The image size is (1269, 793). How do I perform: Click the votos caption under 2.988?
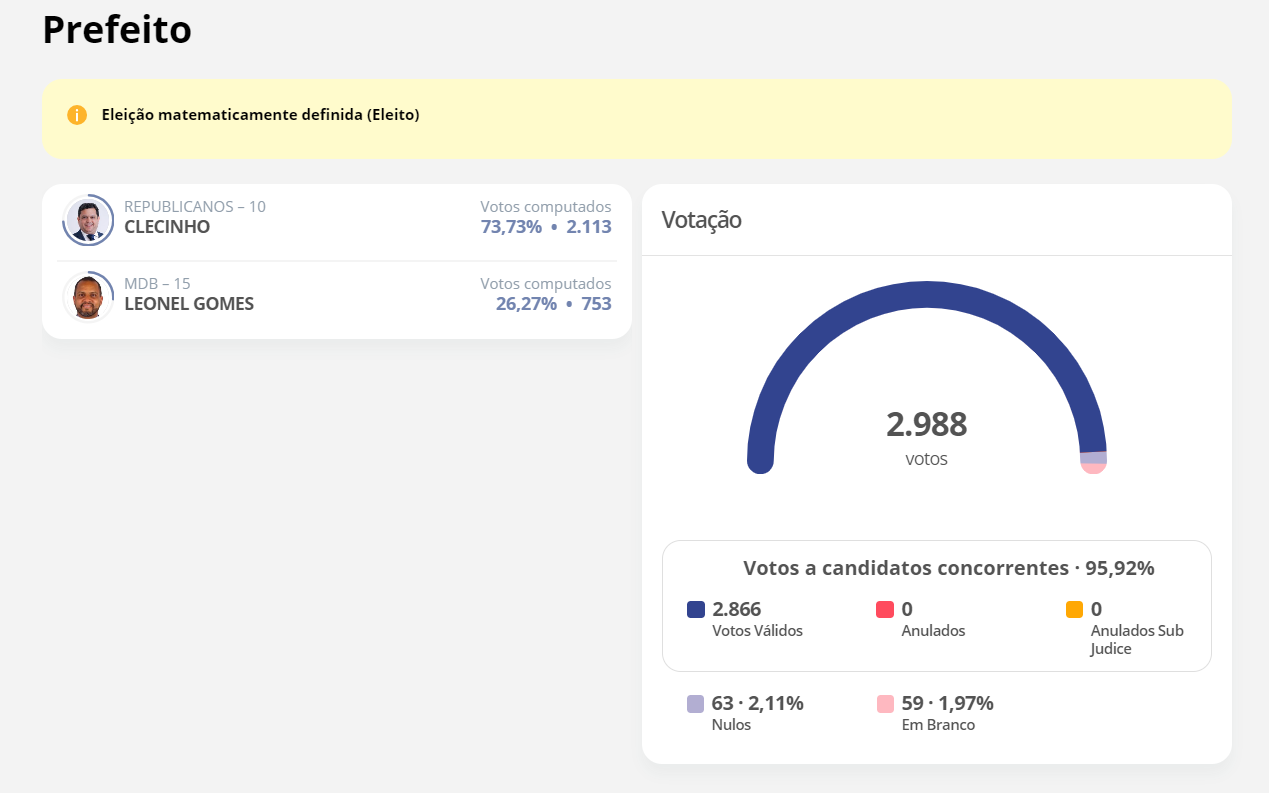point(927,459)
